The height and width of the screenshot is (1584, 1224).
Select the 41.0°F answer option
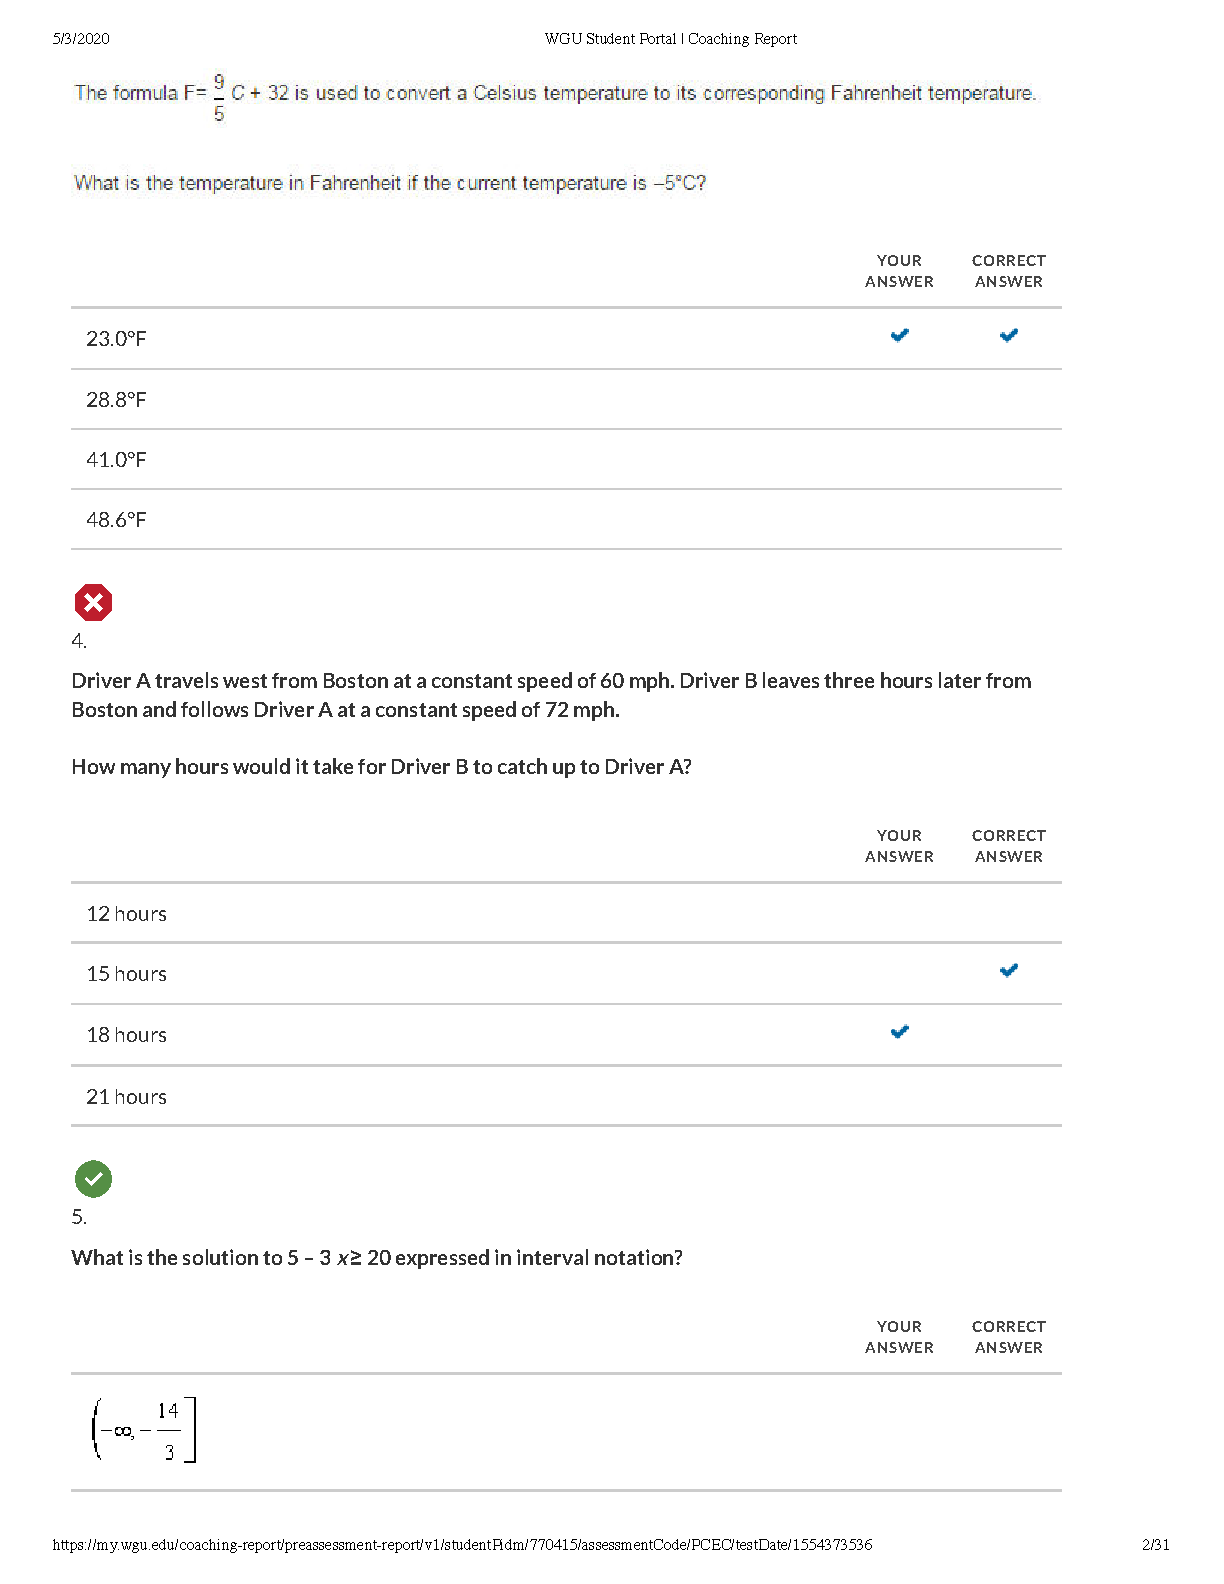(x=566, y=460)
